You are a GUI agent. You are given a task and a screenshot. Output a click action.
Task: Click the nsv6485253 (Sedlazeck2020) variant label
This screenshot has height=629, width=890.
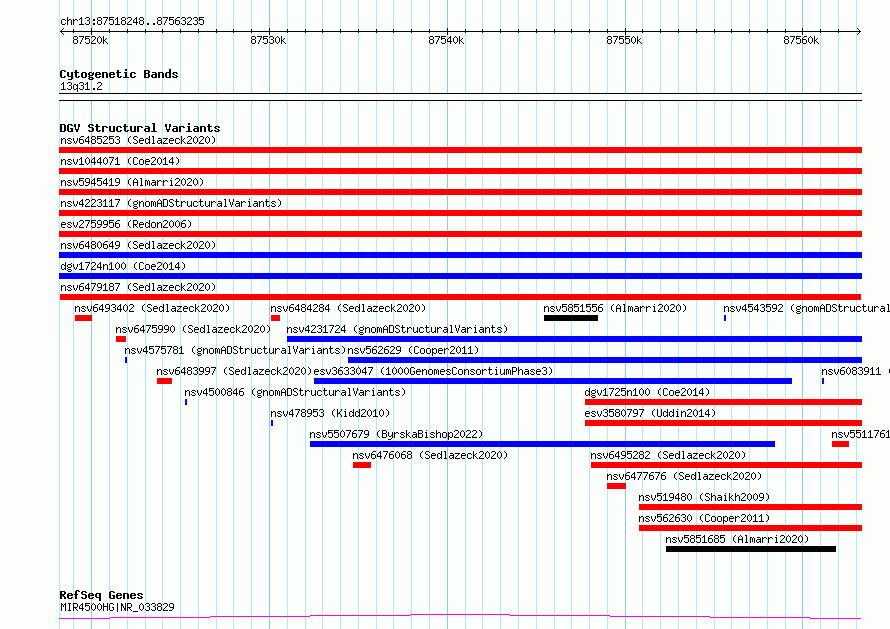tap(138, 140)
